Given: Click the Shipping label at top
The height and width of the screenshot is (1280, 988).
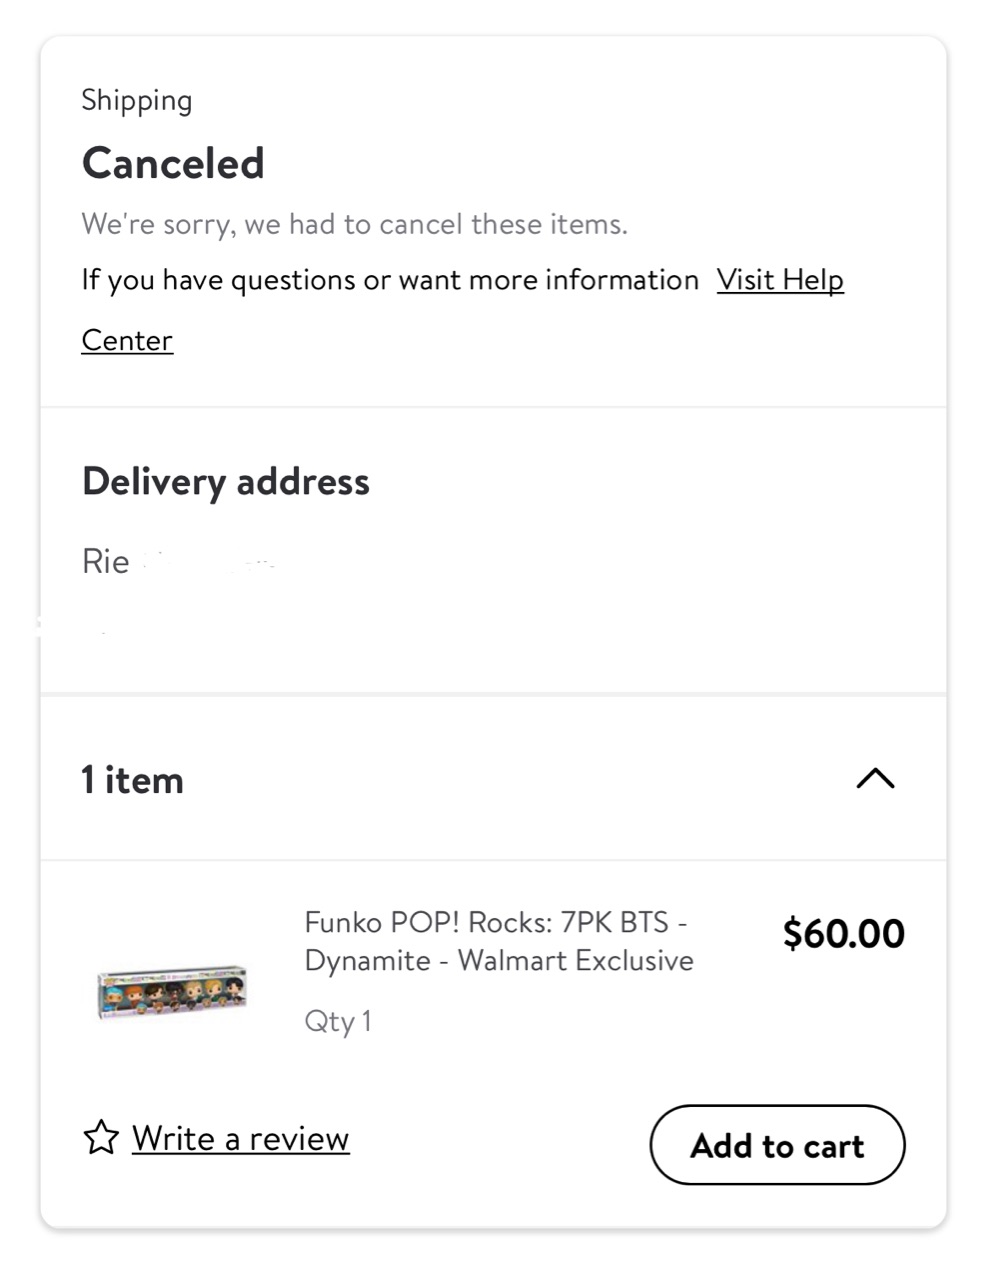Looking at the screenshot, I should pyautogui.click(x=137, y=100).
